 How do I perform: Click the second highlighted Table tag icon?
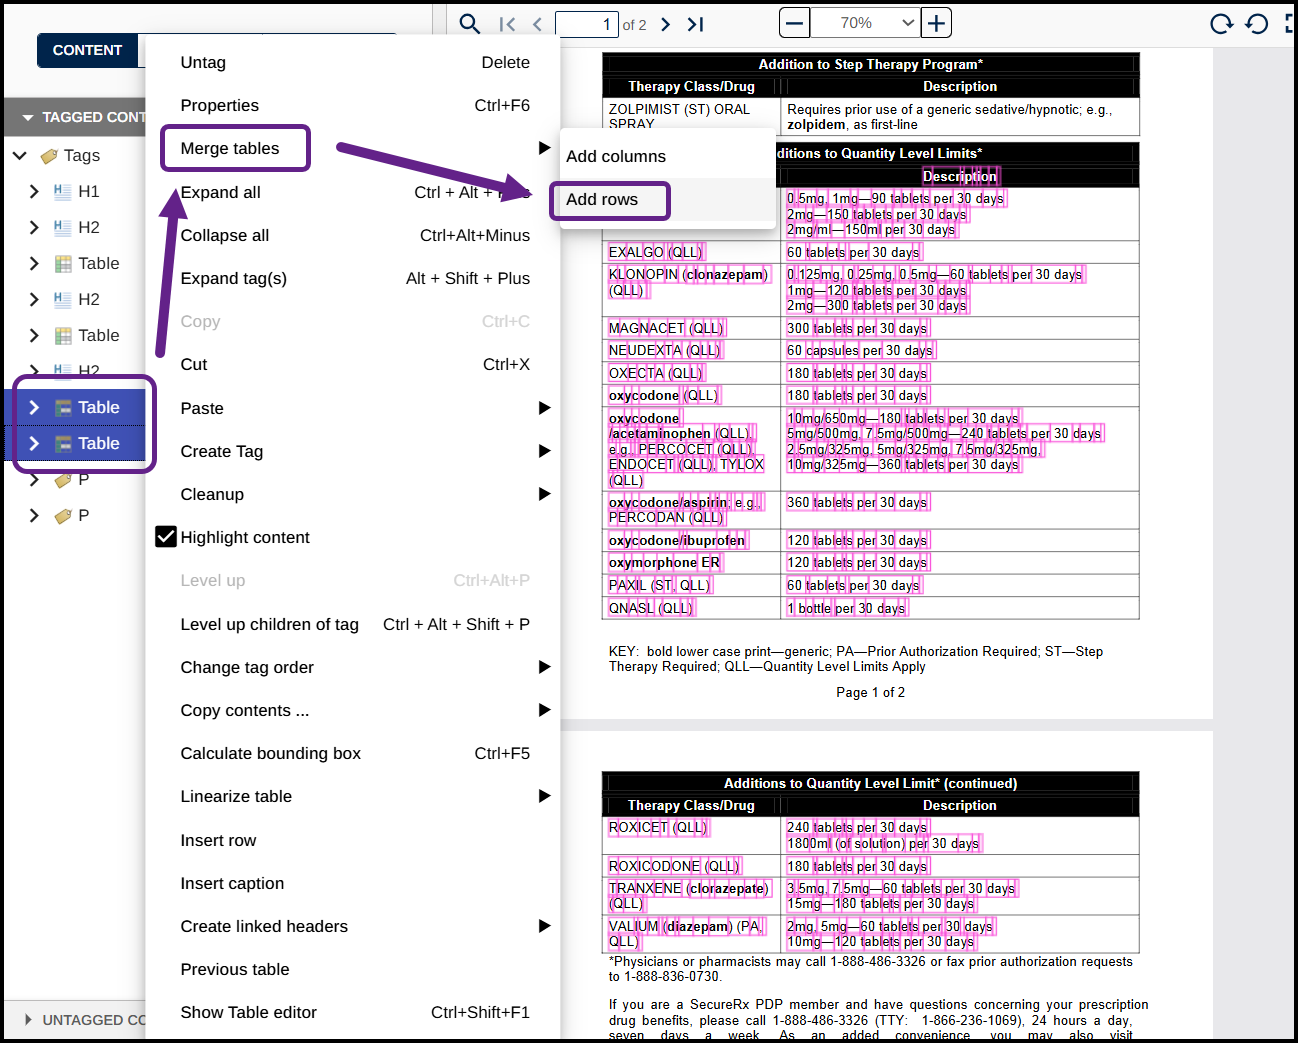point(63,444)
